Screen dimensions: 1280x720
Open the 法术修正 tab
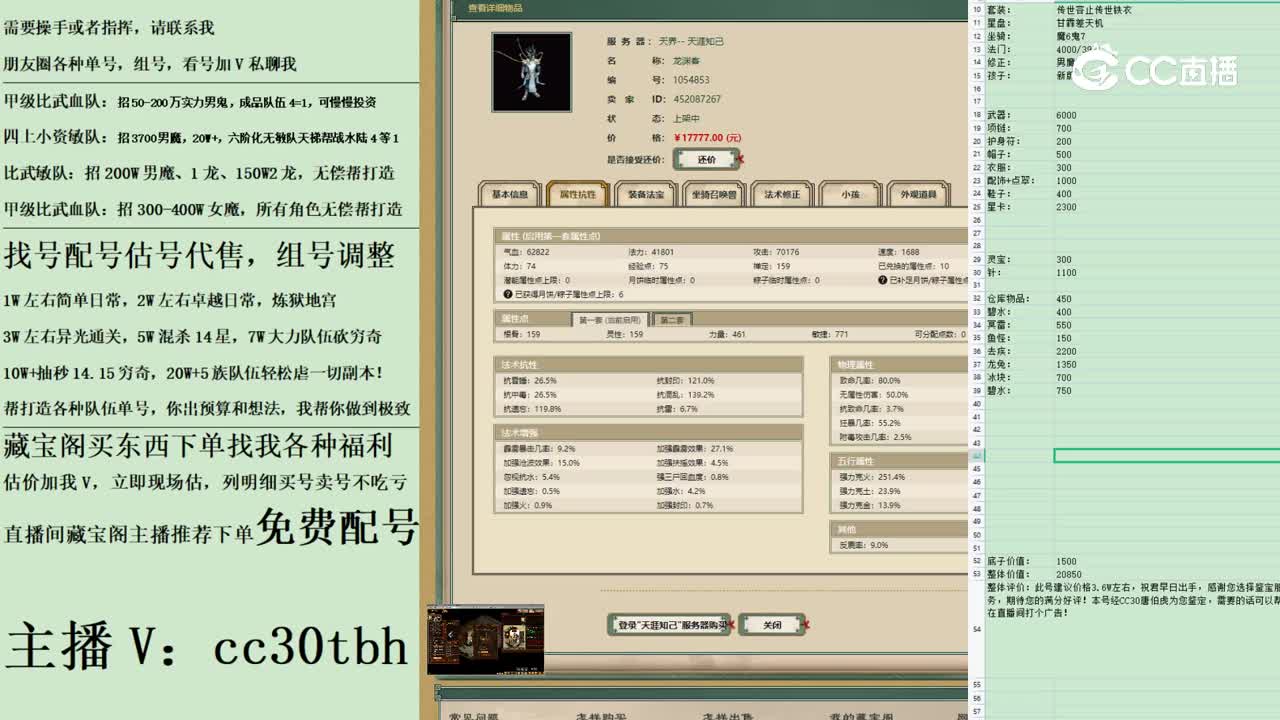782,194
